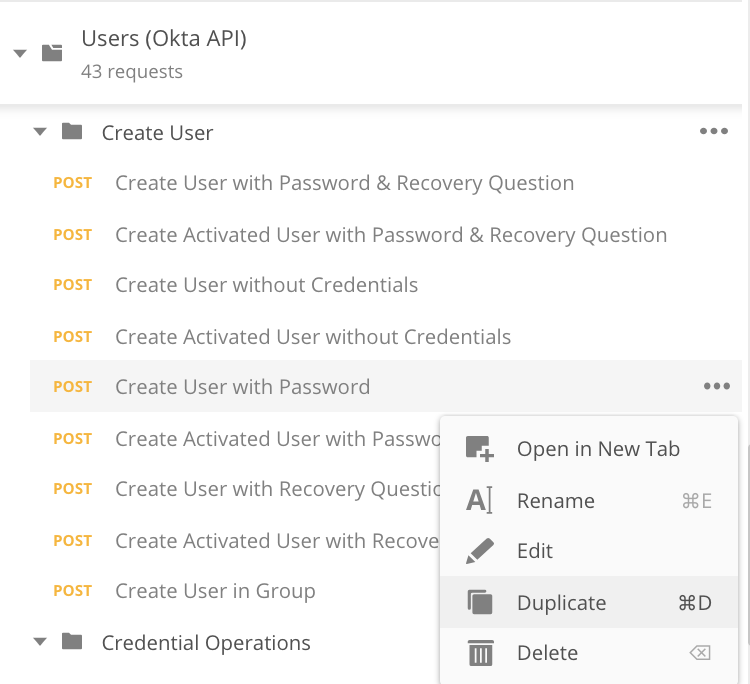The height and width of the screenshot is (684, 750).
Task: Select Create Activated User without Credentials request
Action: (313, 337)
